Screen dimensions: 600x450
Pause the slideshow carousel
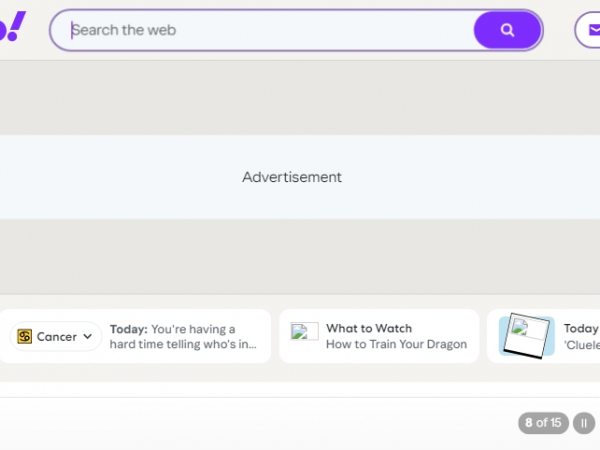click(584, 423)
